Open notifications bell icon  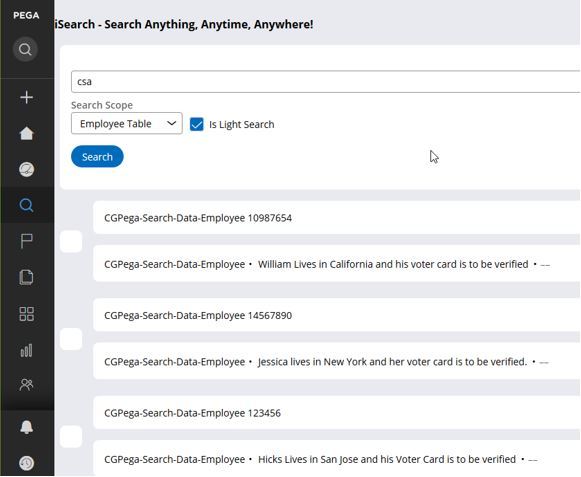26,427
